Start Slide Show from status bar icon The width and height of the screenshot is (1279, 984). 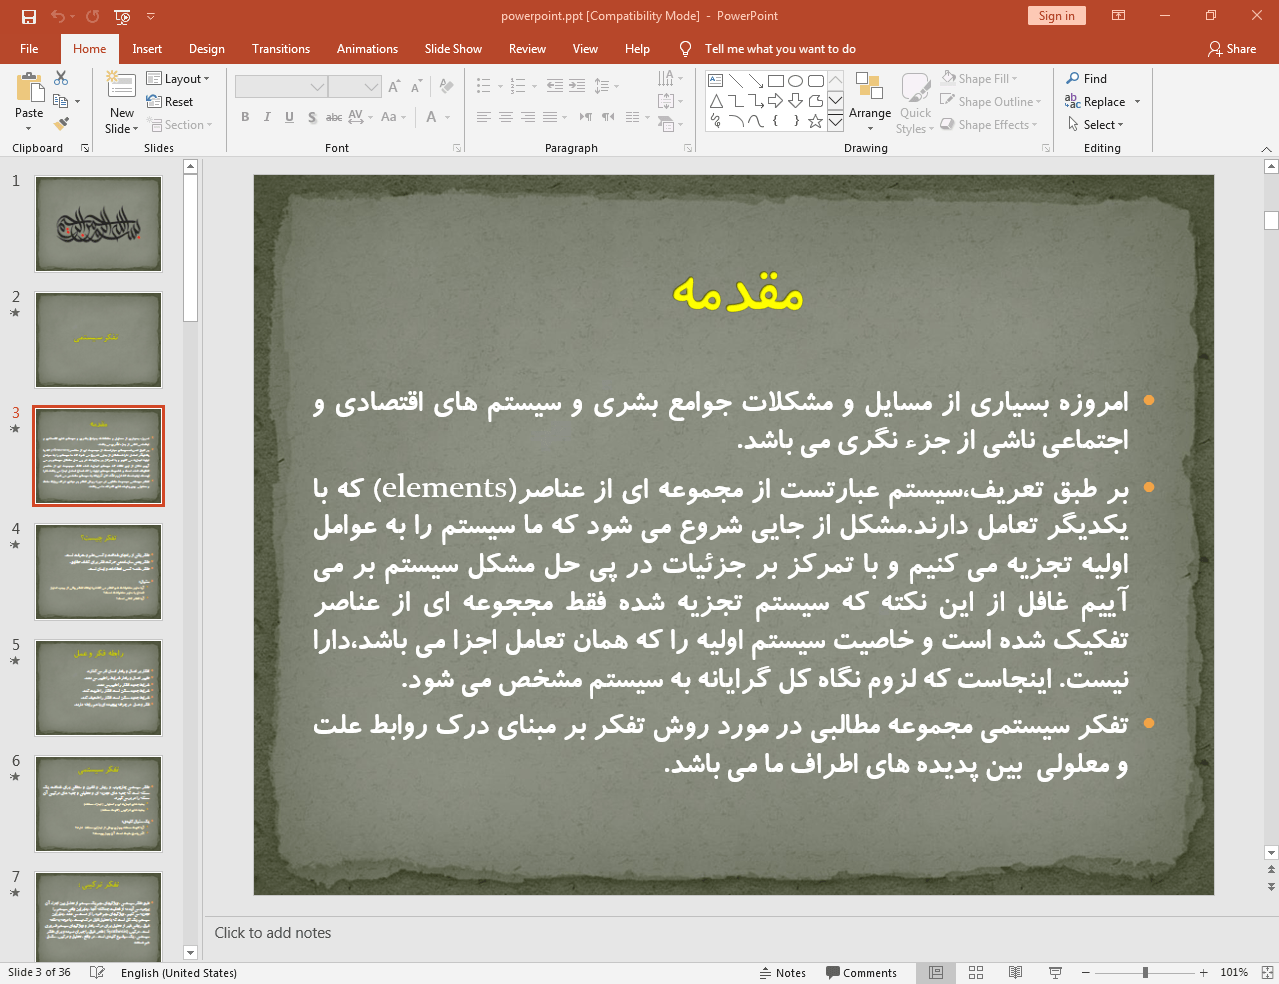[1055, 972]
